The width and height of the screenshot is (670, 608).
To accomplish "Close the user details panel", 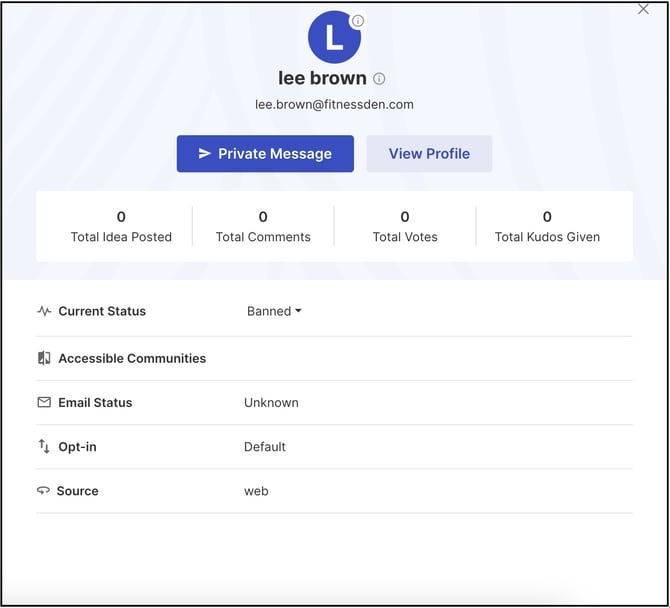I will point(643,9).
